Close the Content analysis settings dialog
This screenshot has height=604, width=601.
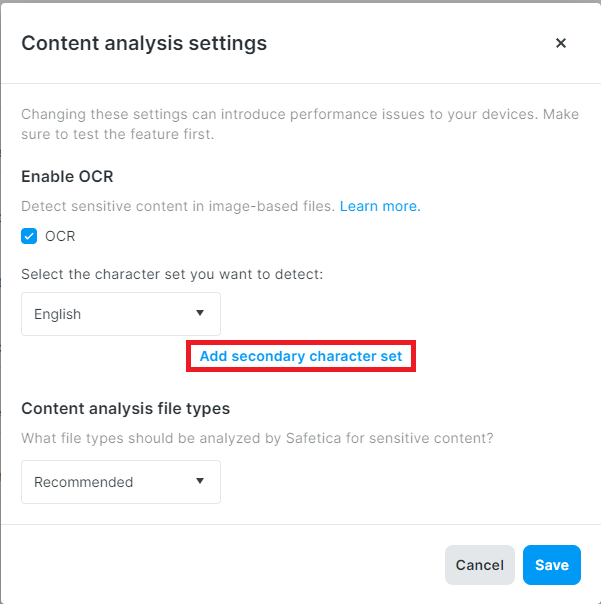pyautogui.click(x=560, y=43)
